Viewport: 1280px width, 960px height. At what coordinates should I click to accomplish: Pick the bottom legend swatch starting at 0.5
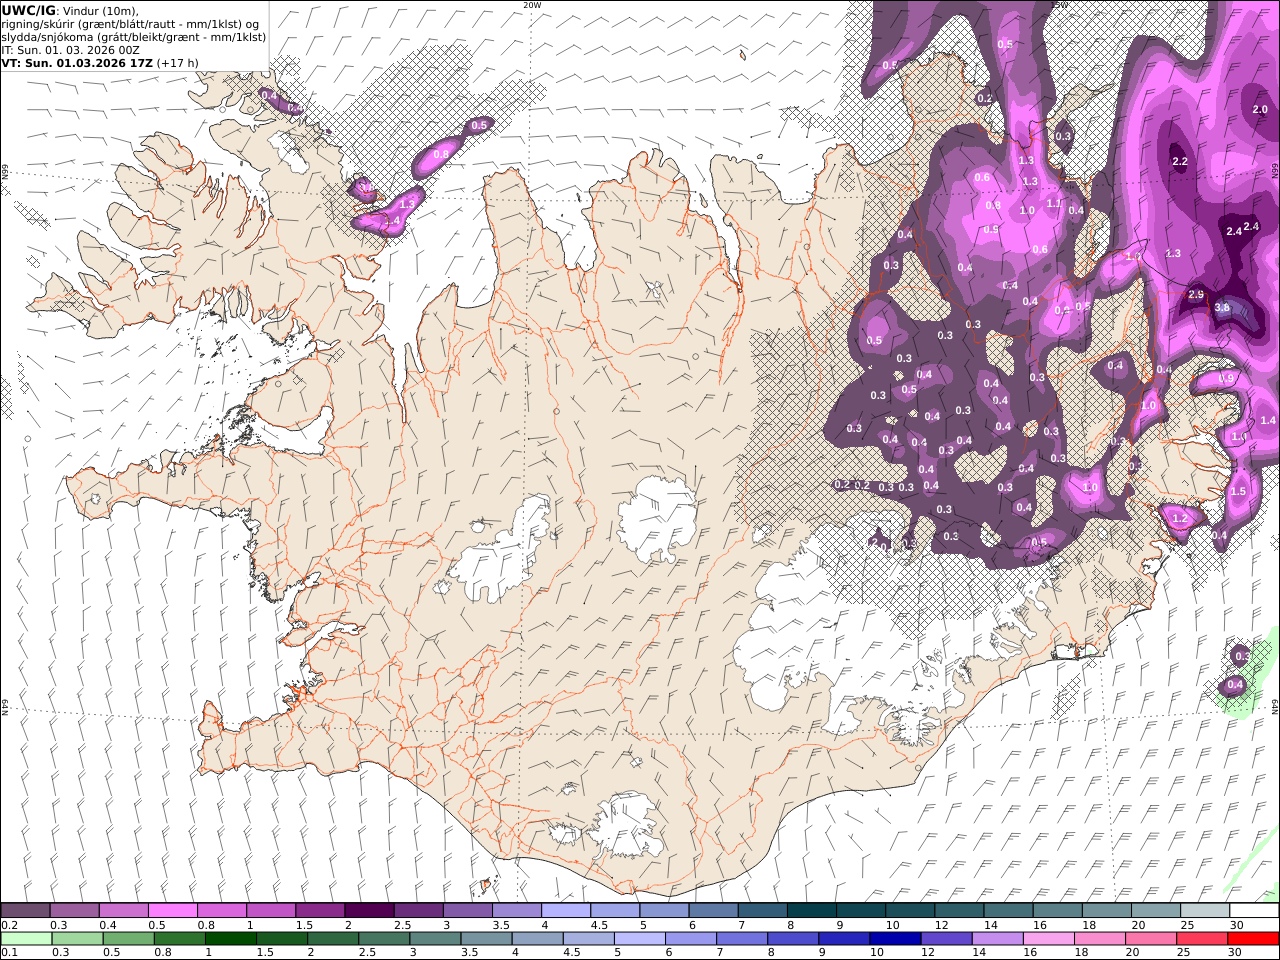pyautogui.click(x=127, y=939)
